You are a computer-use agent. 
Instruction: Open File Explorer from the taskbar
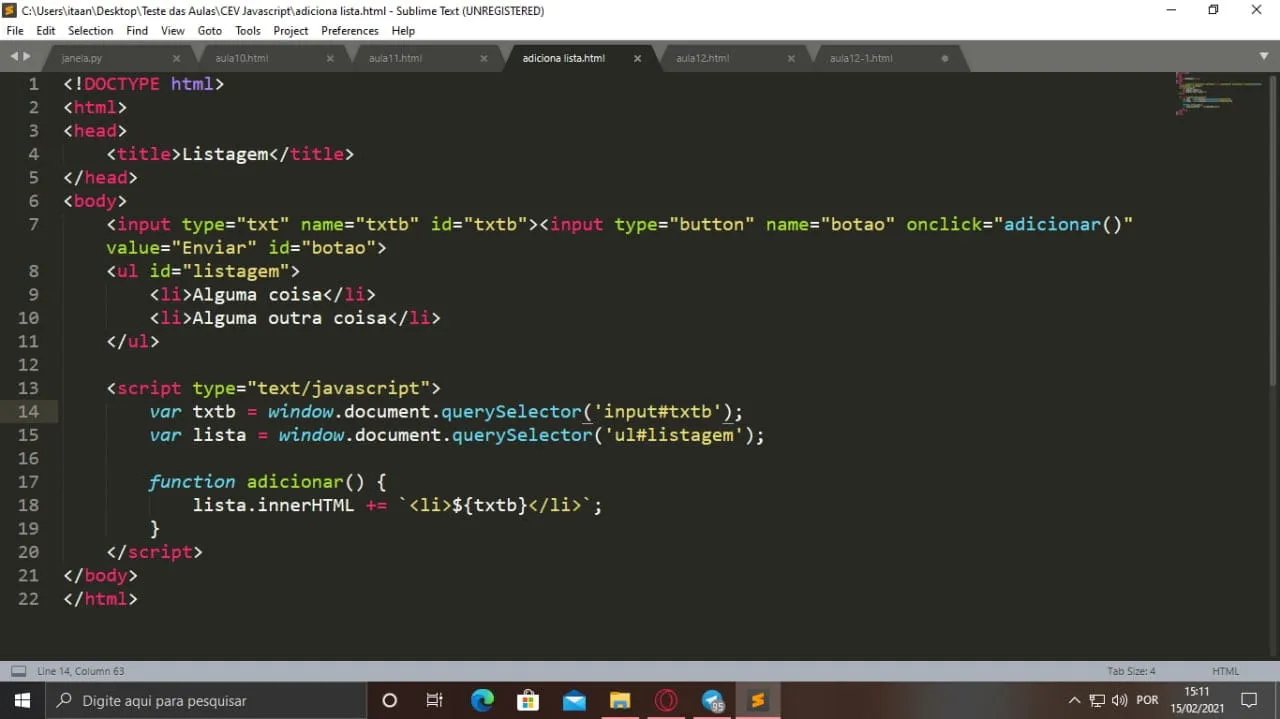620,700
